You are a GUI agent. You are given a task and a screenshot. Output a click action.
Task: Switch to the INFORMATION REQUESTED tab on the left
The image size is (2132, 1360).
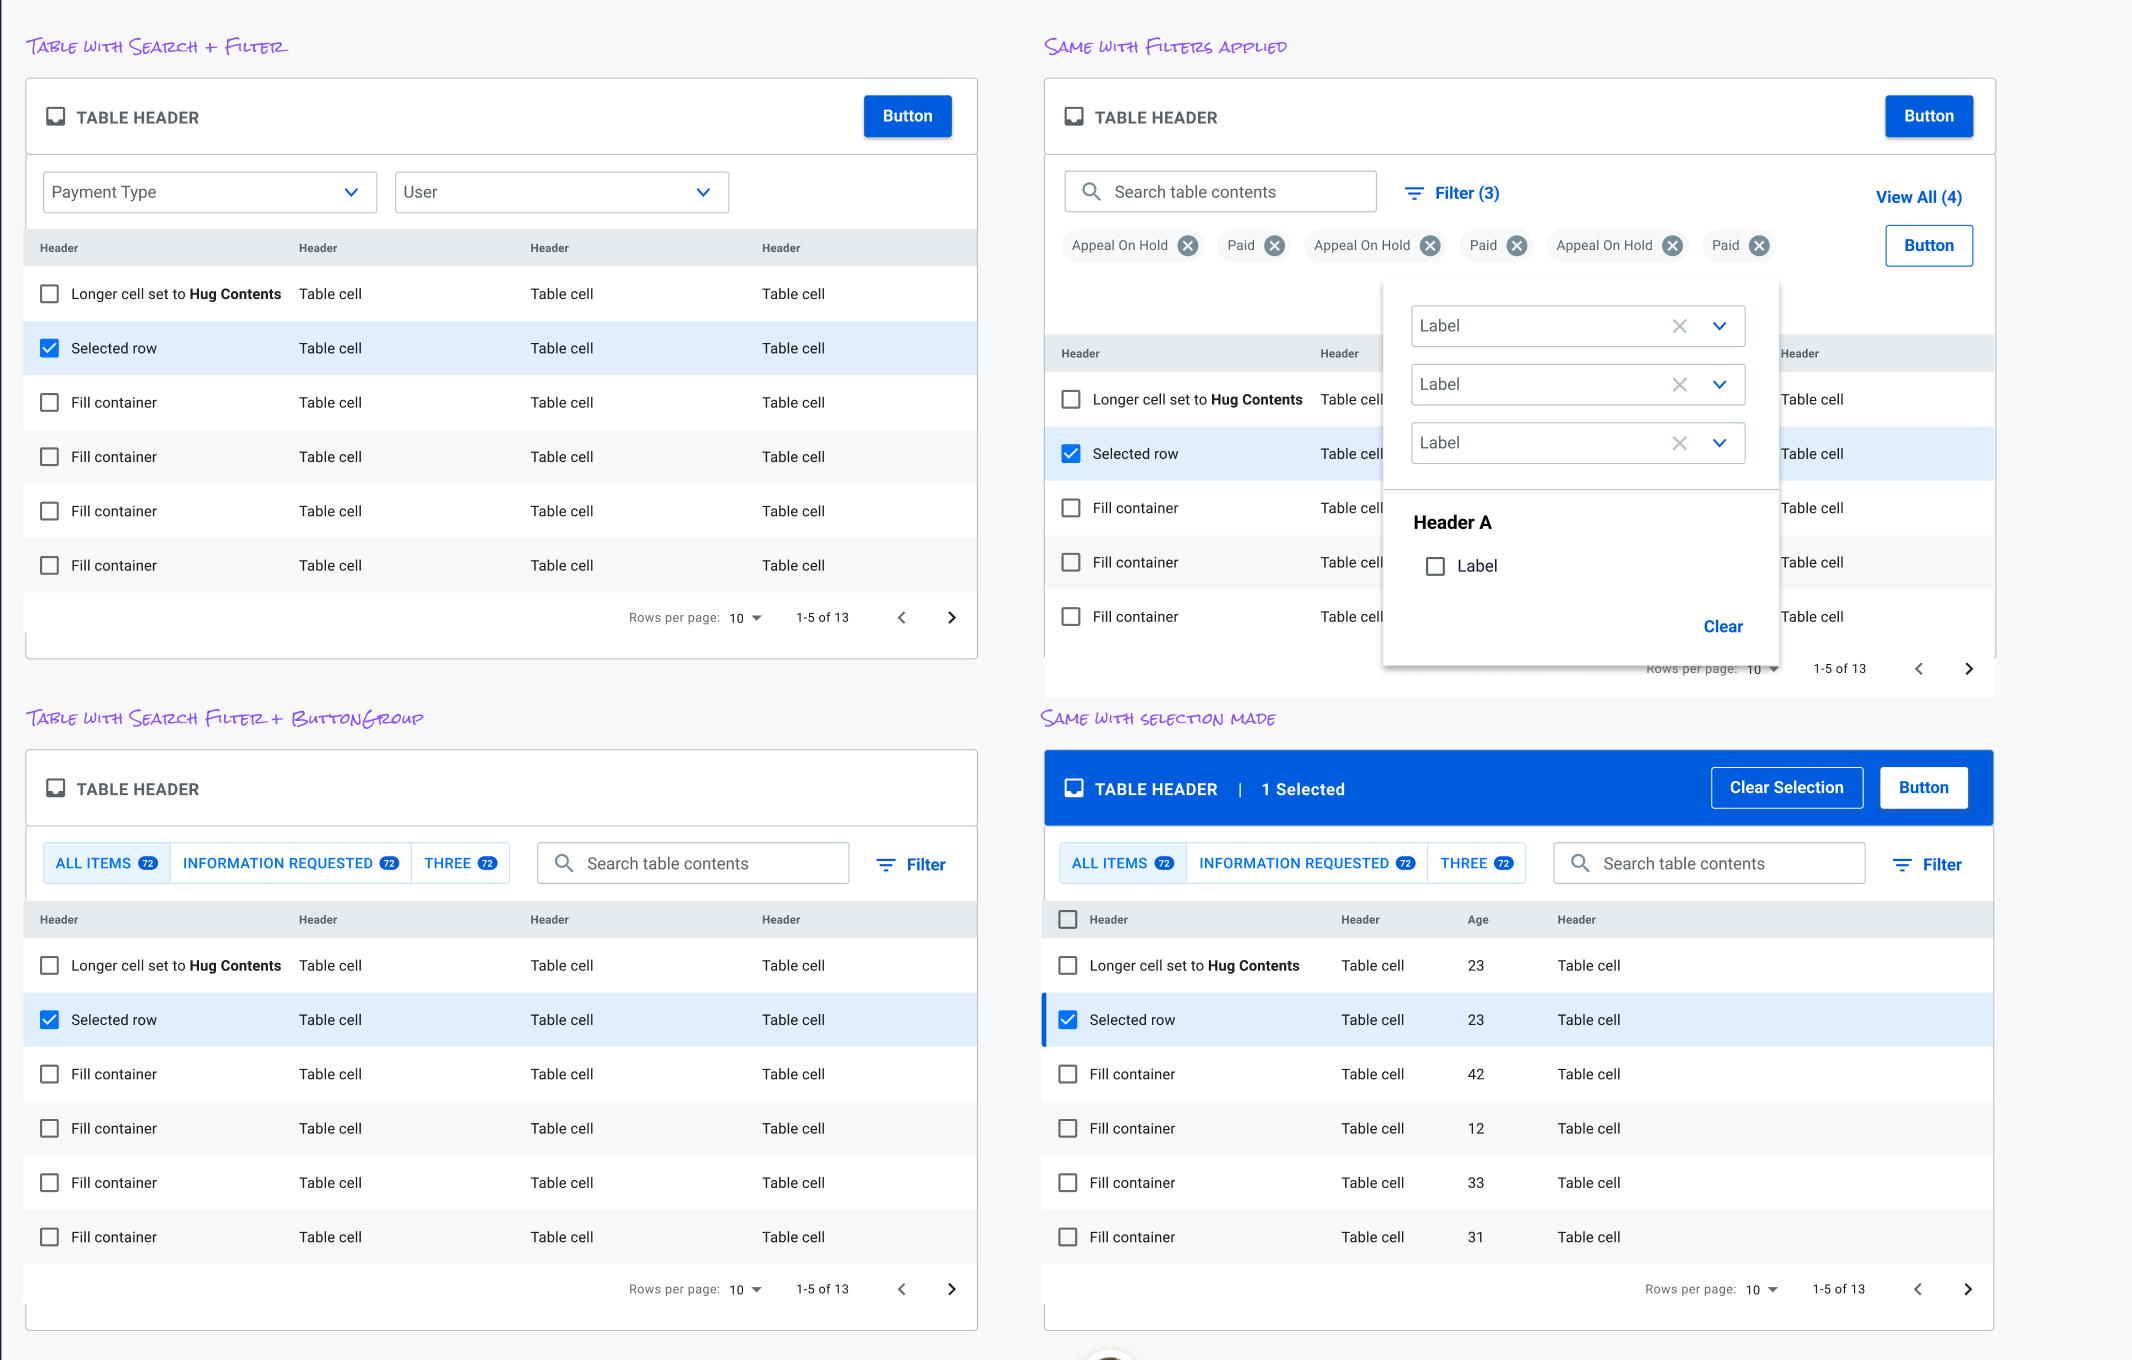(x=290, y=863)
